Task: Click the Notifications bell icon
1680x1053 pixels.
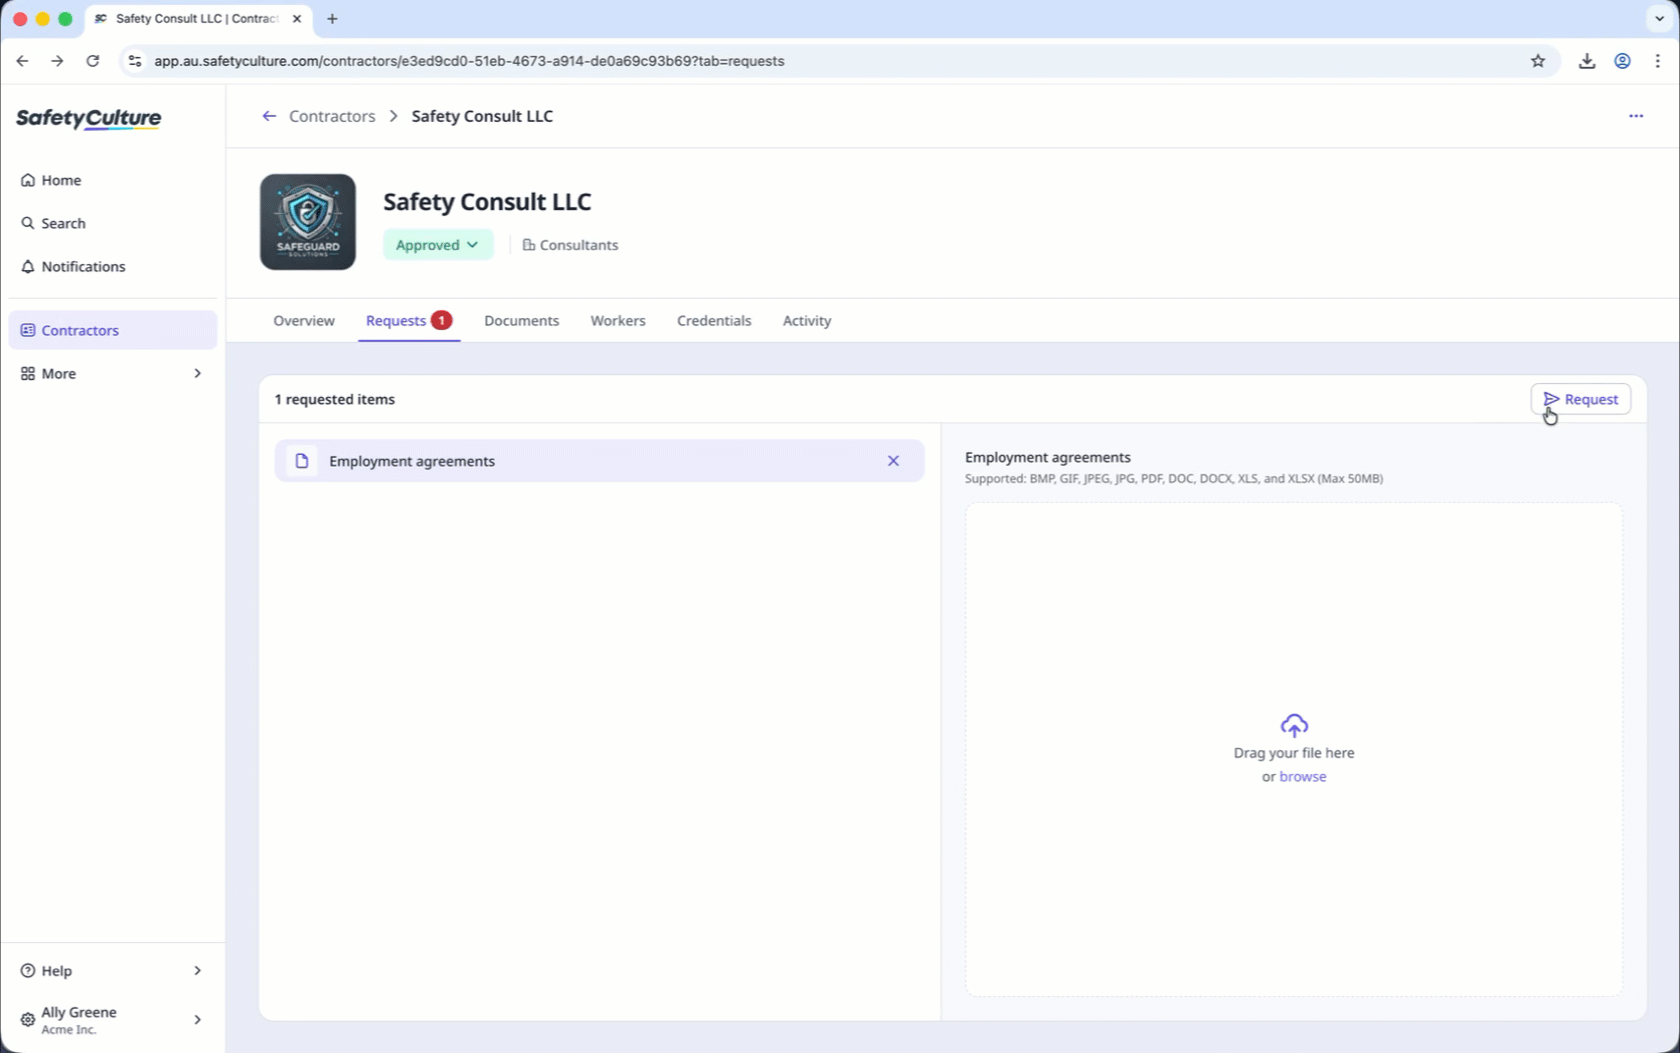Action: [28, 266]
